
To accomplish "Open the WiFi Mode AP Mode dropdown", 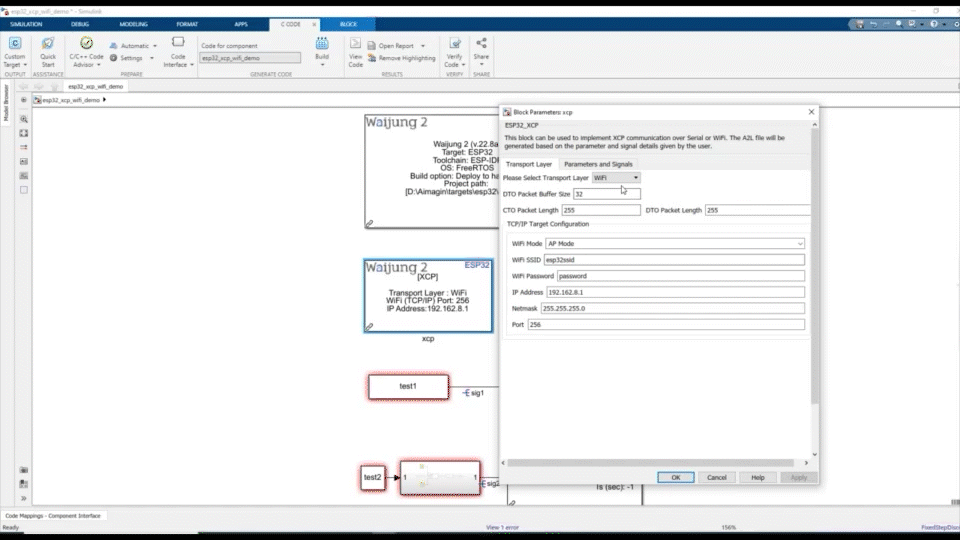I will point(675,244).
